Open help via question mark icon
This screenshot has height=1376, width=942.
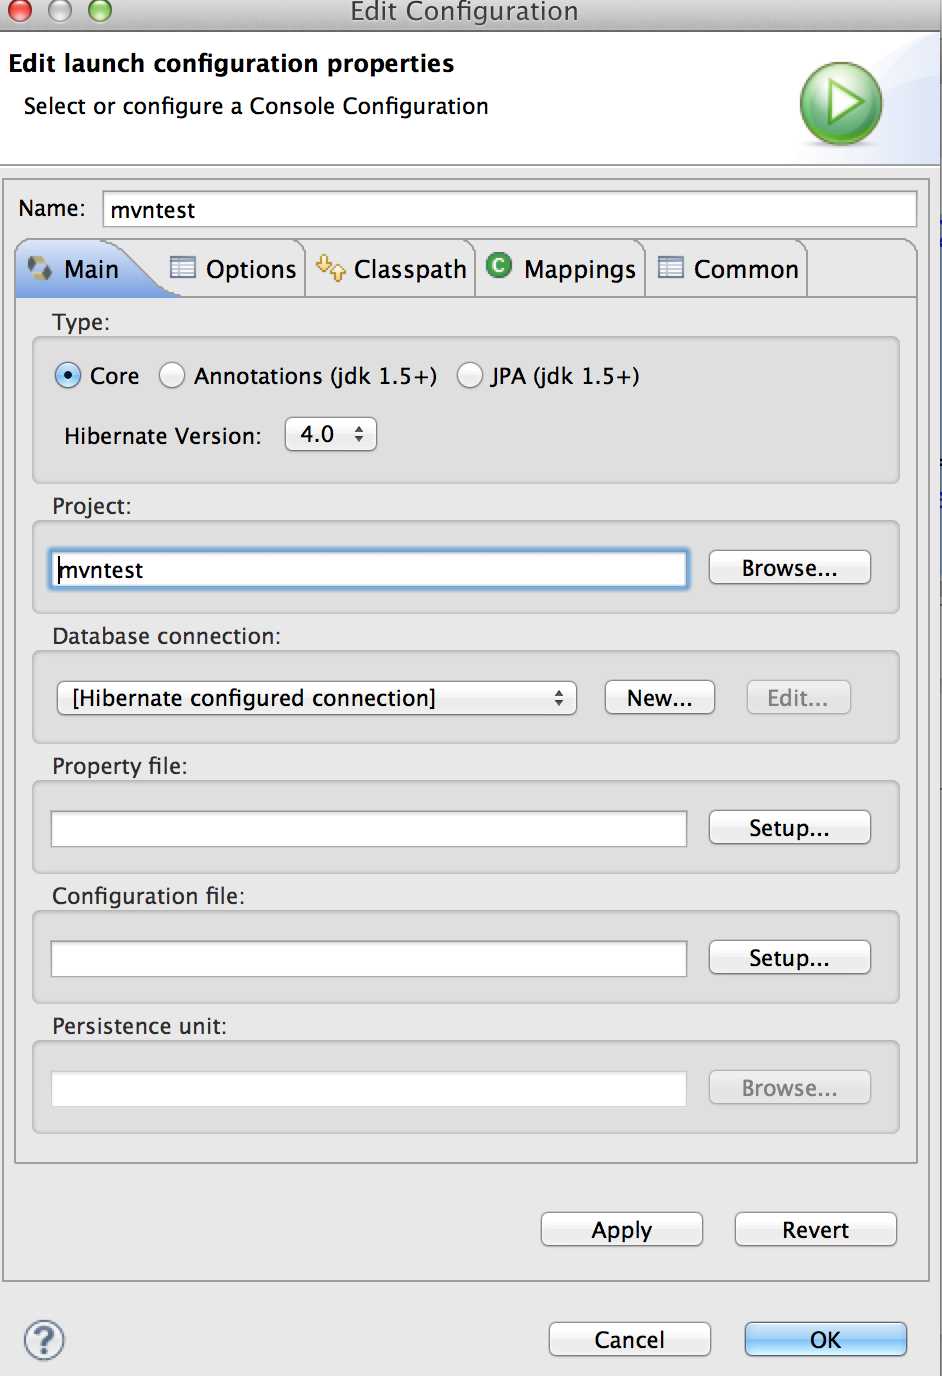pyautogui.click(x=44, y=1340)
